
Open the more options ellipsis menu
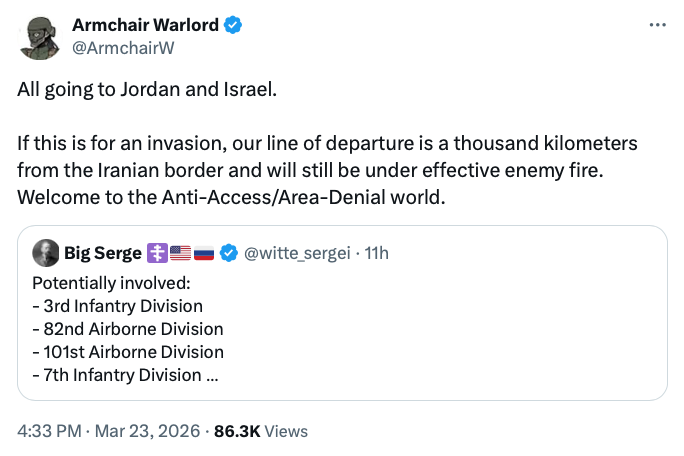coord(657,24)
